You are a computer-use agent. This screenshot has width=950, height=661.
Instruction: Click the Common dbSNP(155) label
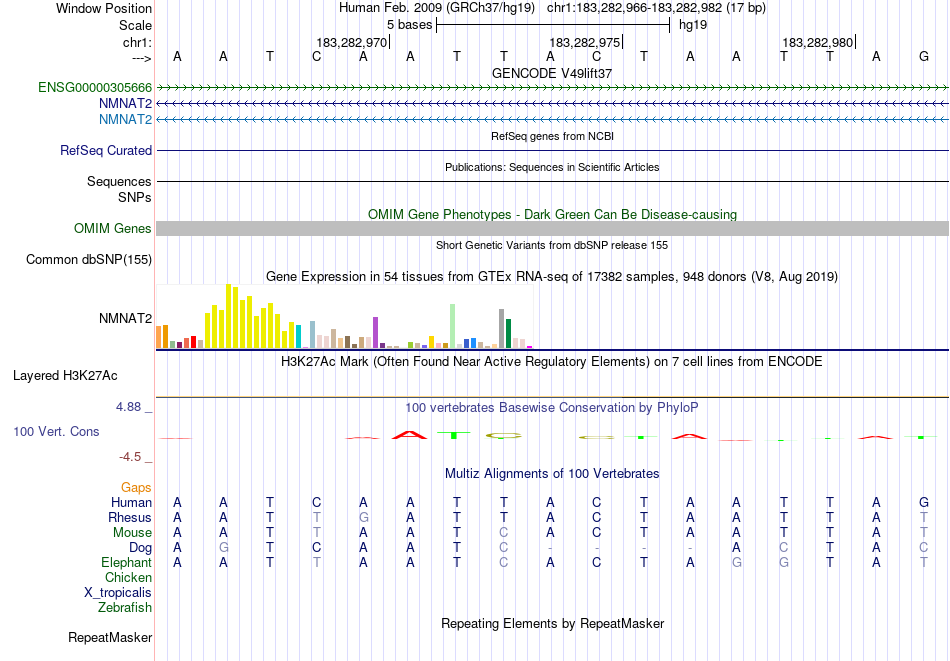(89, 259)
